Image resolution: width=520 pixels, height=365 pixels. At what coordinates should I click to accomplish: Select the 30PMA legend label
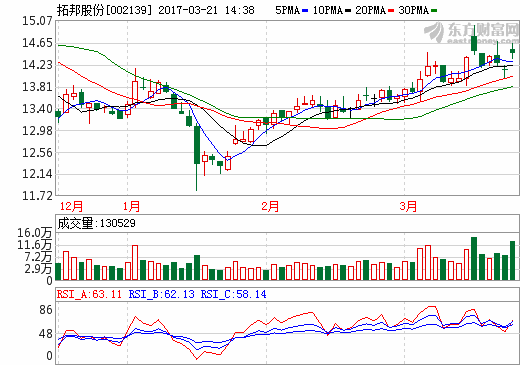[414, 10]
